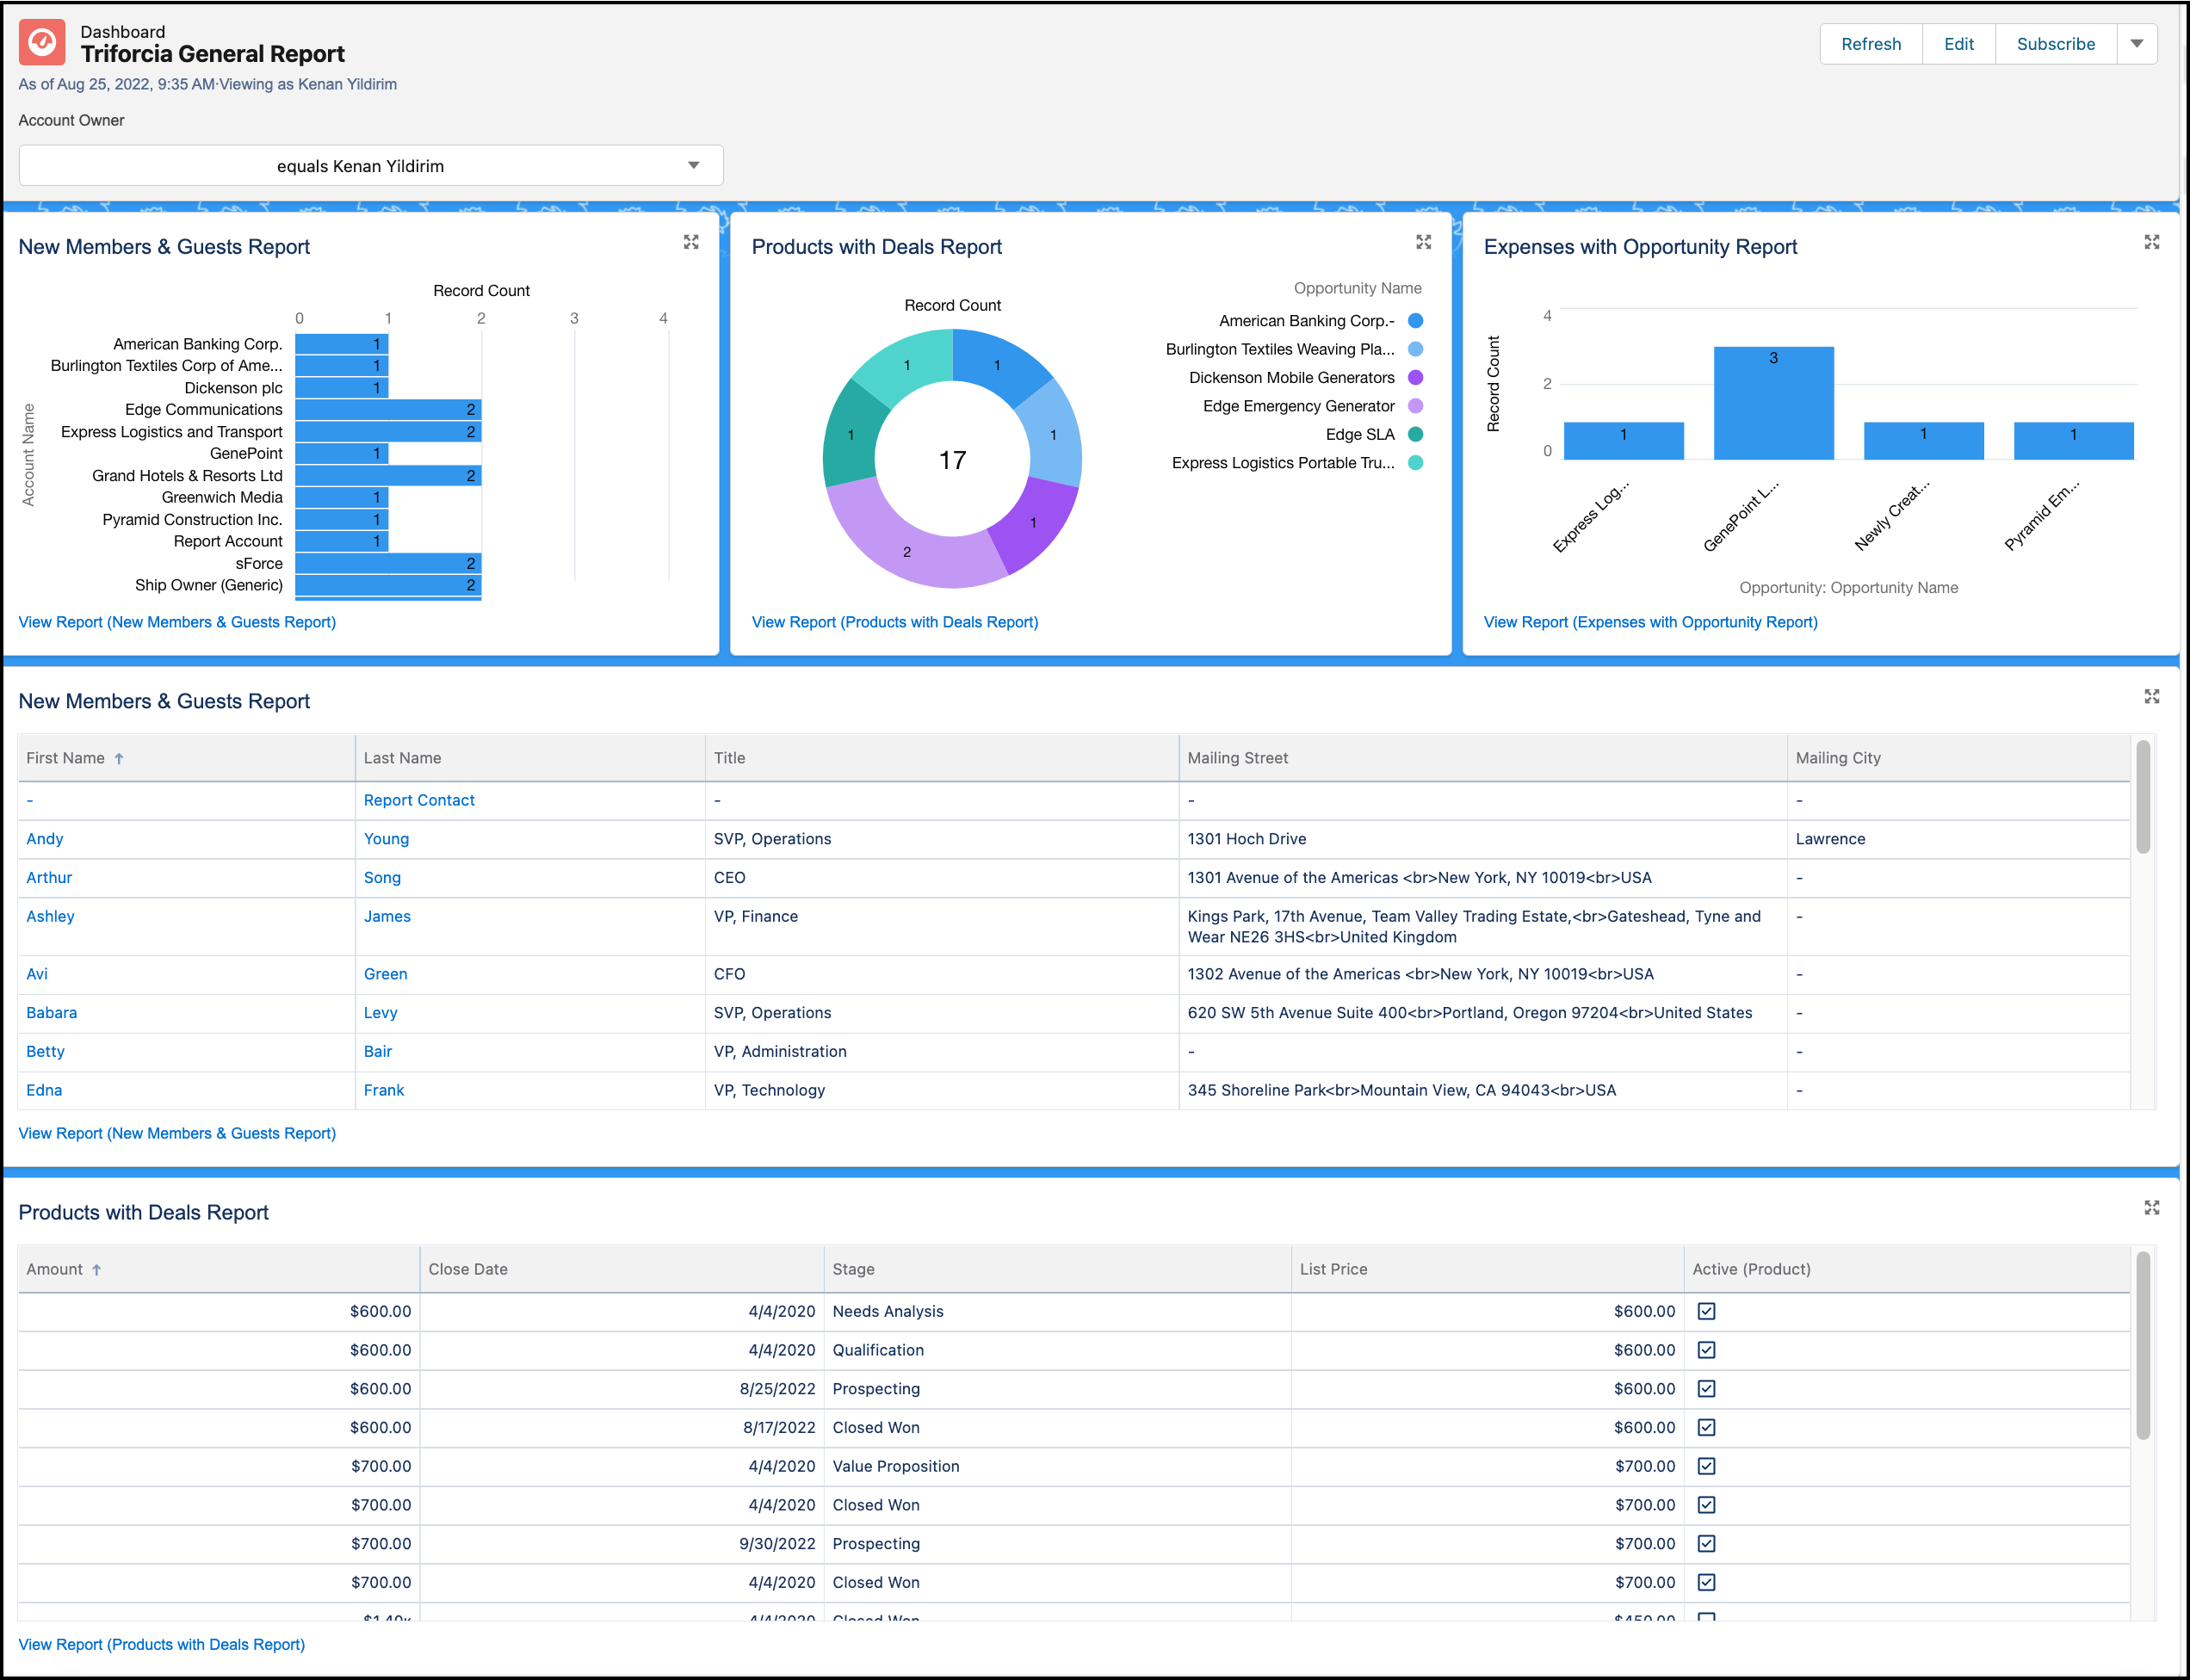
Task: Toggle Active checkbox for 9/30/2022 Prospecting row
Action: tap(1706, 1543)
